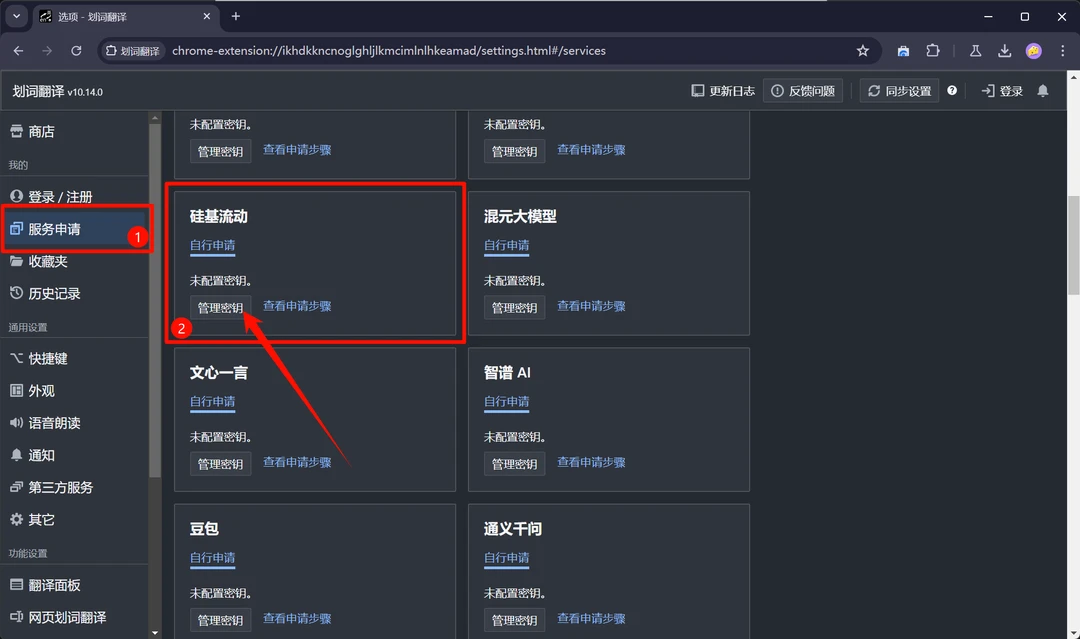The image size is (1080, 639).
Task: Click 查看申请步骤 for 文心一言
Action: pos(298,463)
